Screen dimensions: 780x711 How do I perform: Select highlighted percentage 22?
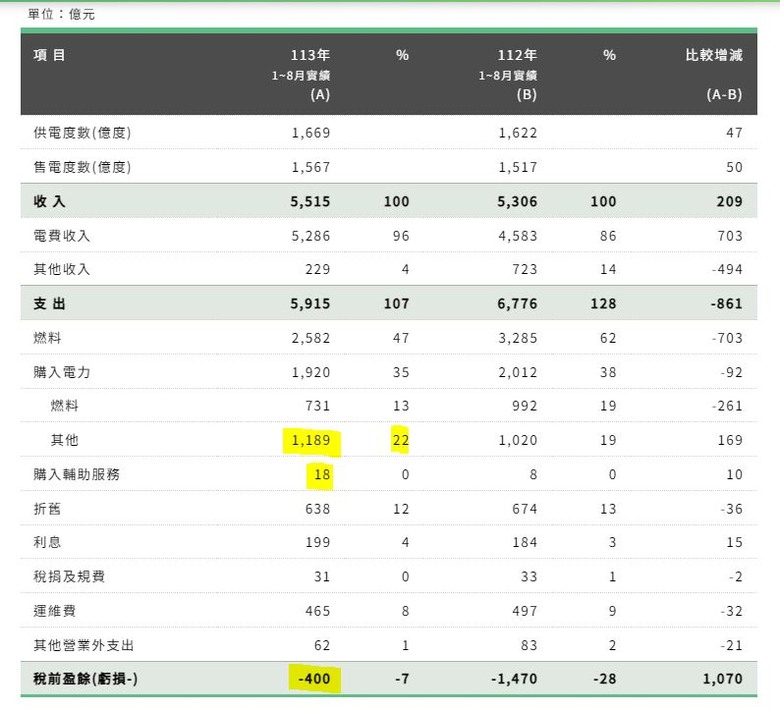(401, 440)
